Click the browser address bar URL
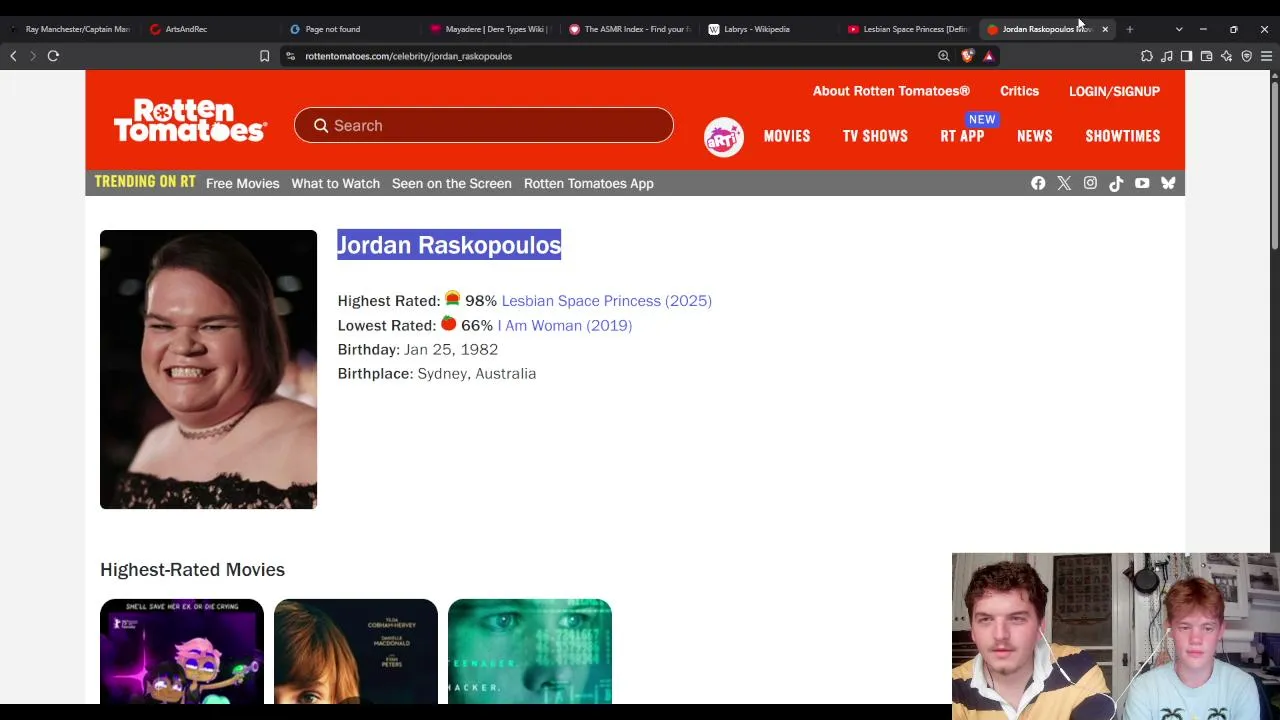Image resolution: width=1280 pixels, height=720 pixels. point(409,56)
